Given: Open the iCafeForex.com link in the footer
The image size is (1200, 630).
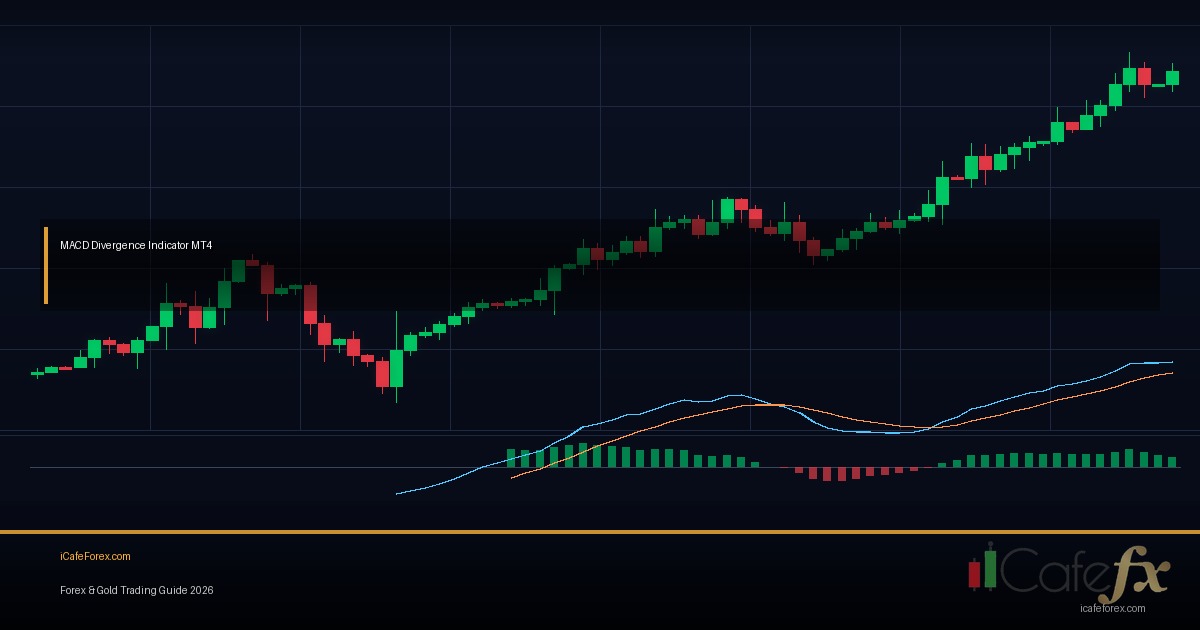Looking at the screenshot, I should (x=96, y=556).
